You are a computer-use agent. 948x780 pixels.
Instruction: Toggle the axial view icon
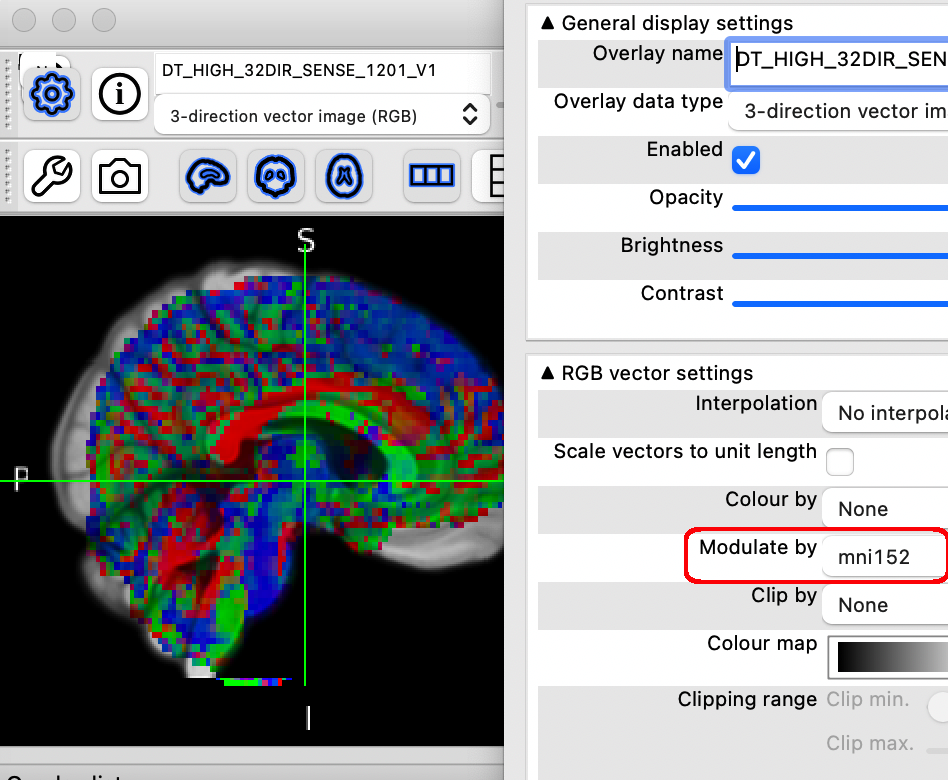[344, 176]
